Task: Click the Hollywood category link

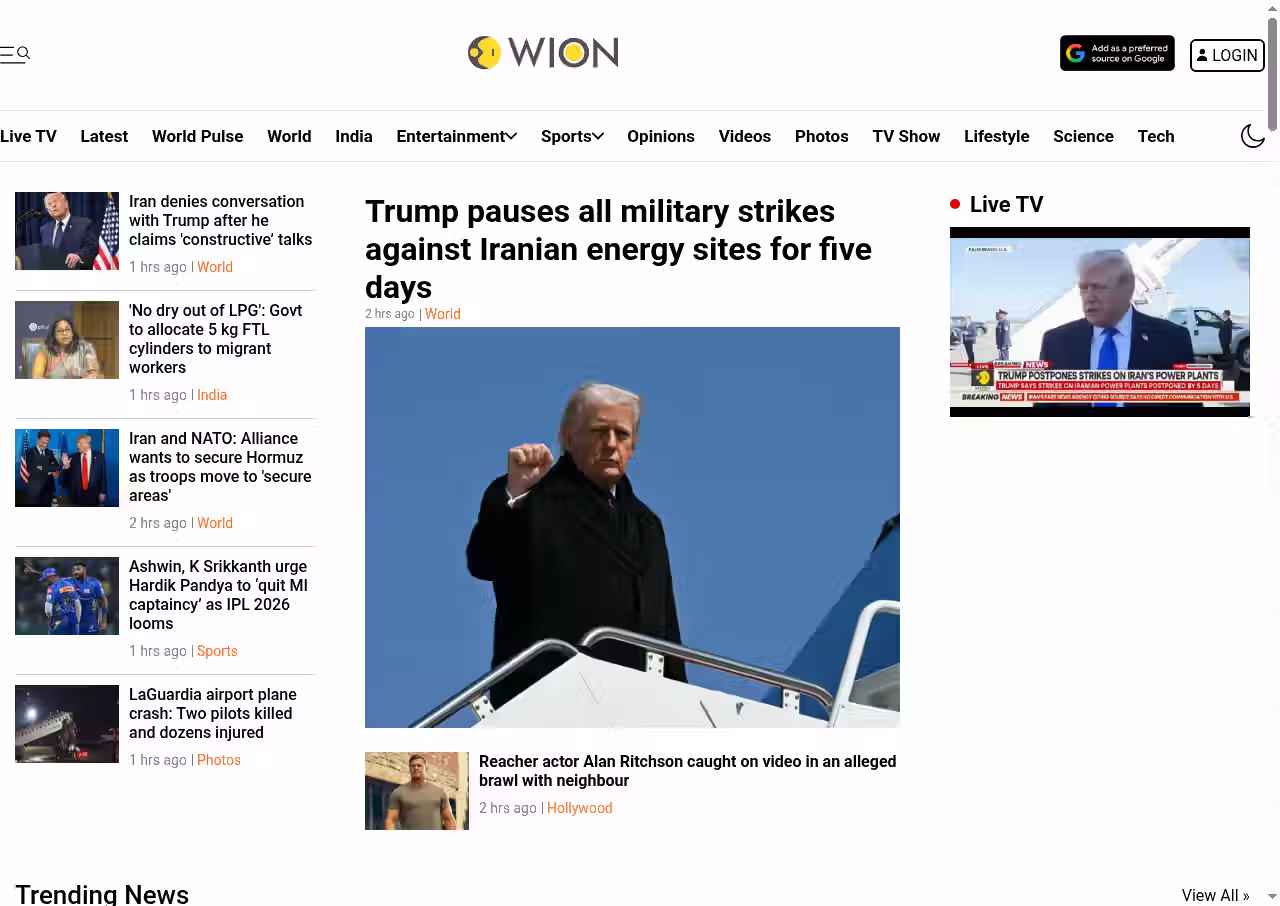Action: (579, 808)
